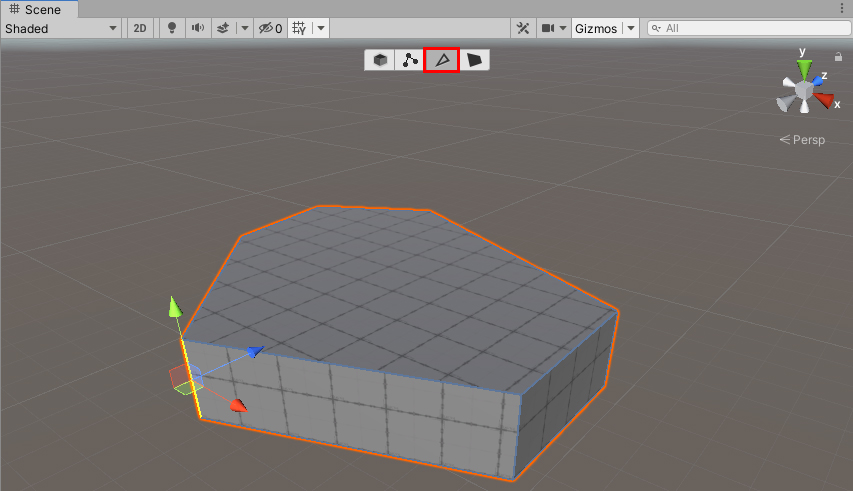The width and height of the screenshot is (853, 491).
Task: Toggle hidden objects visibility counter
Action: point(270,29)
